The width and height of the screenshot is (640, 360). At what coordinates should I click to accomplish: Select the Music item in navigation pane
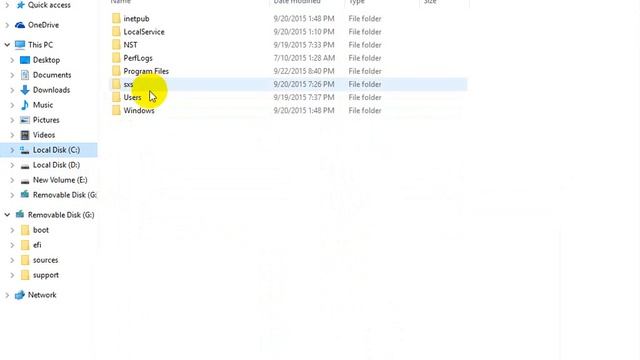tap(43, 105)
